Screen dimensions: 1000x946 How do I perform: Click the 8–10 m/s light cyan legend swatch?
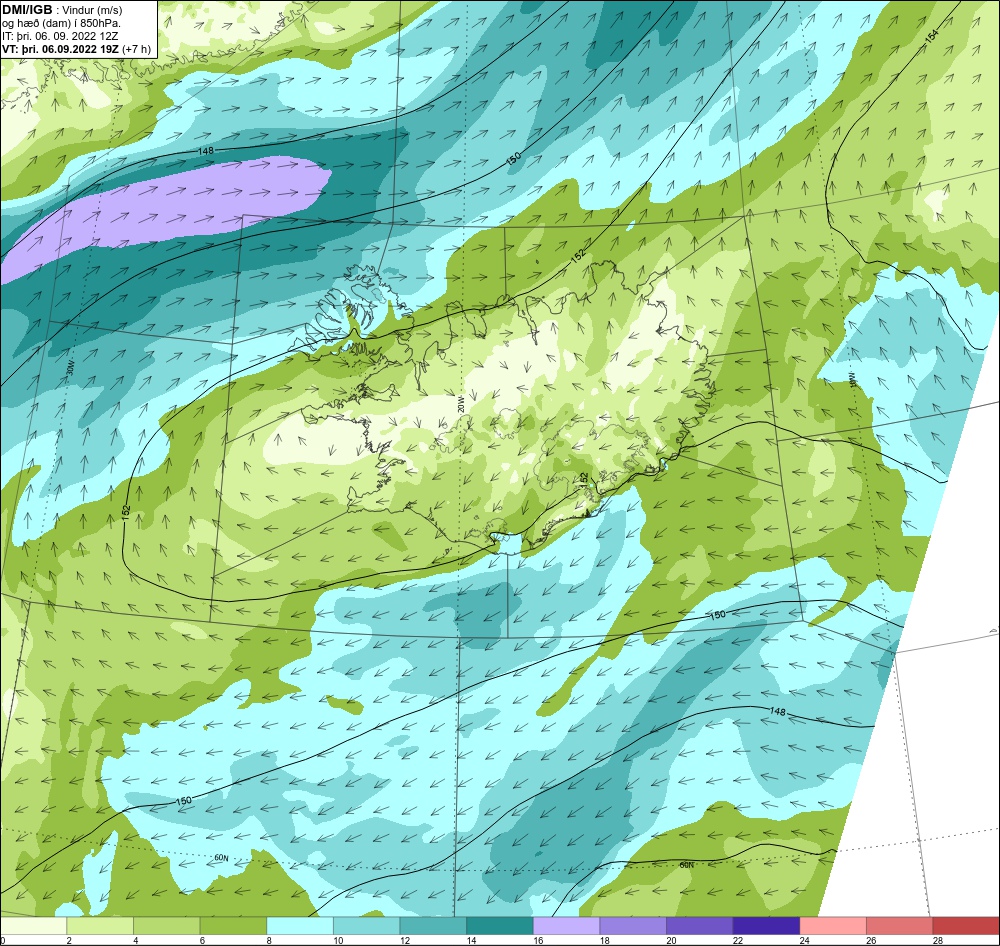coord(300,926)
